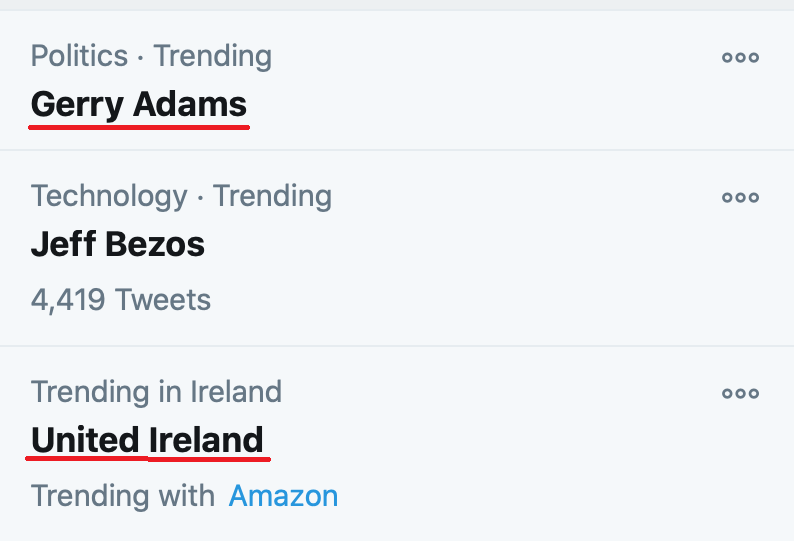Viewport: 794px width, 541px height.
Task: Open the Gerry Adams trending topic
Action: [x=139, y=105]
